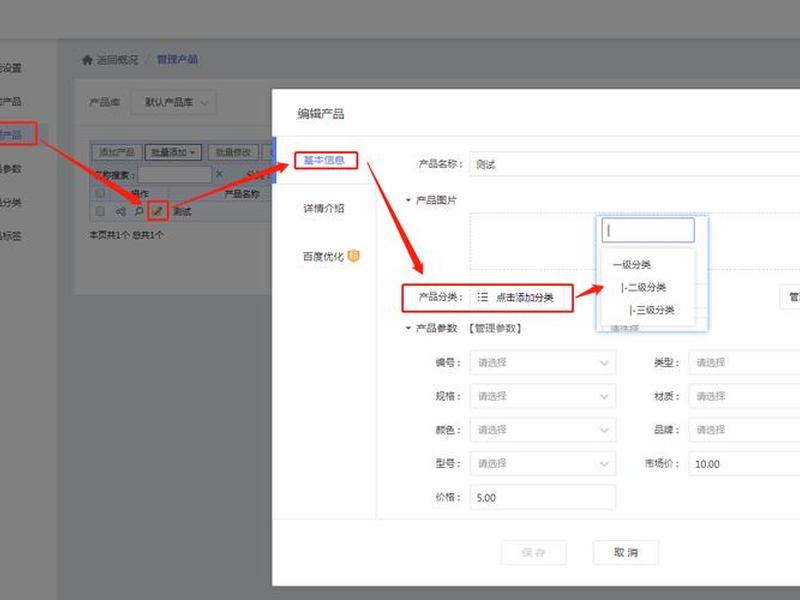The width and height of the screenshot is (800, 600).
Task: Click the 名称搜索 input field
Action: click(174, 174)
